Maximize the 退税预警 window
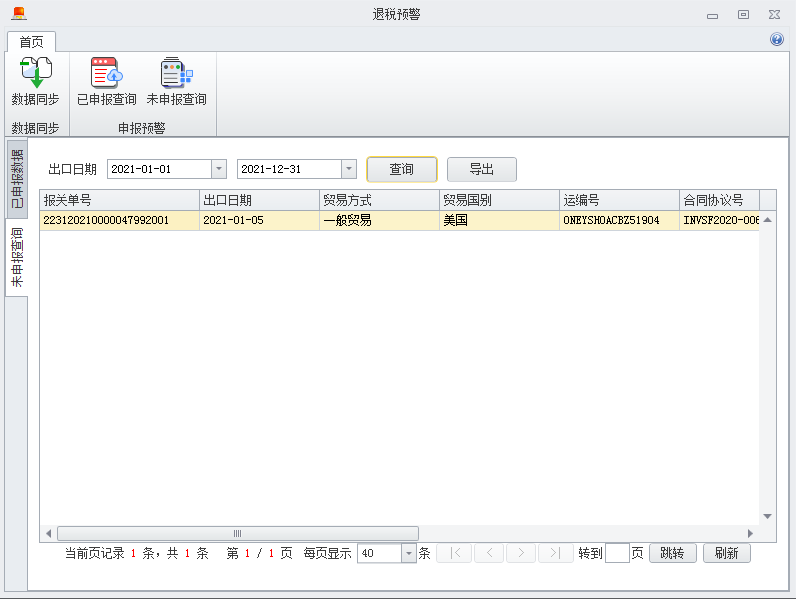Image resolution: width=796 pixels, height=599 pixels. click(x=743, y=15)
